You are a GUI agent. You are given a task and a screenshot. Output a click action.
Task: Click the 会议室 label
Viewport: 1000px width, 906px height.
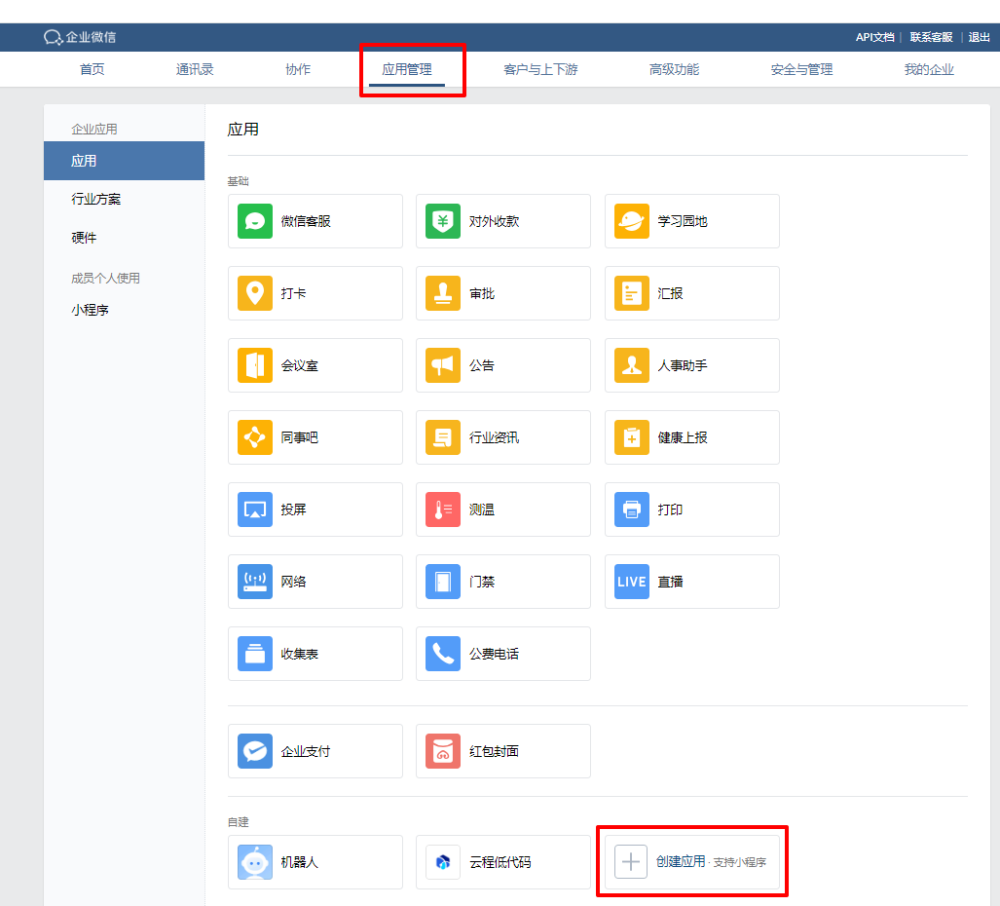click(299, 365)
